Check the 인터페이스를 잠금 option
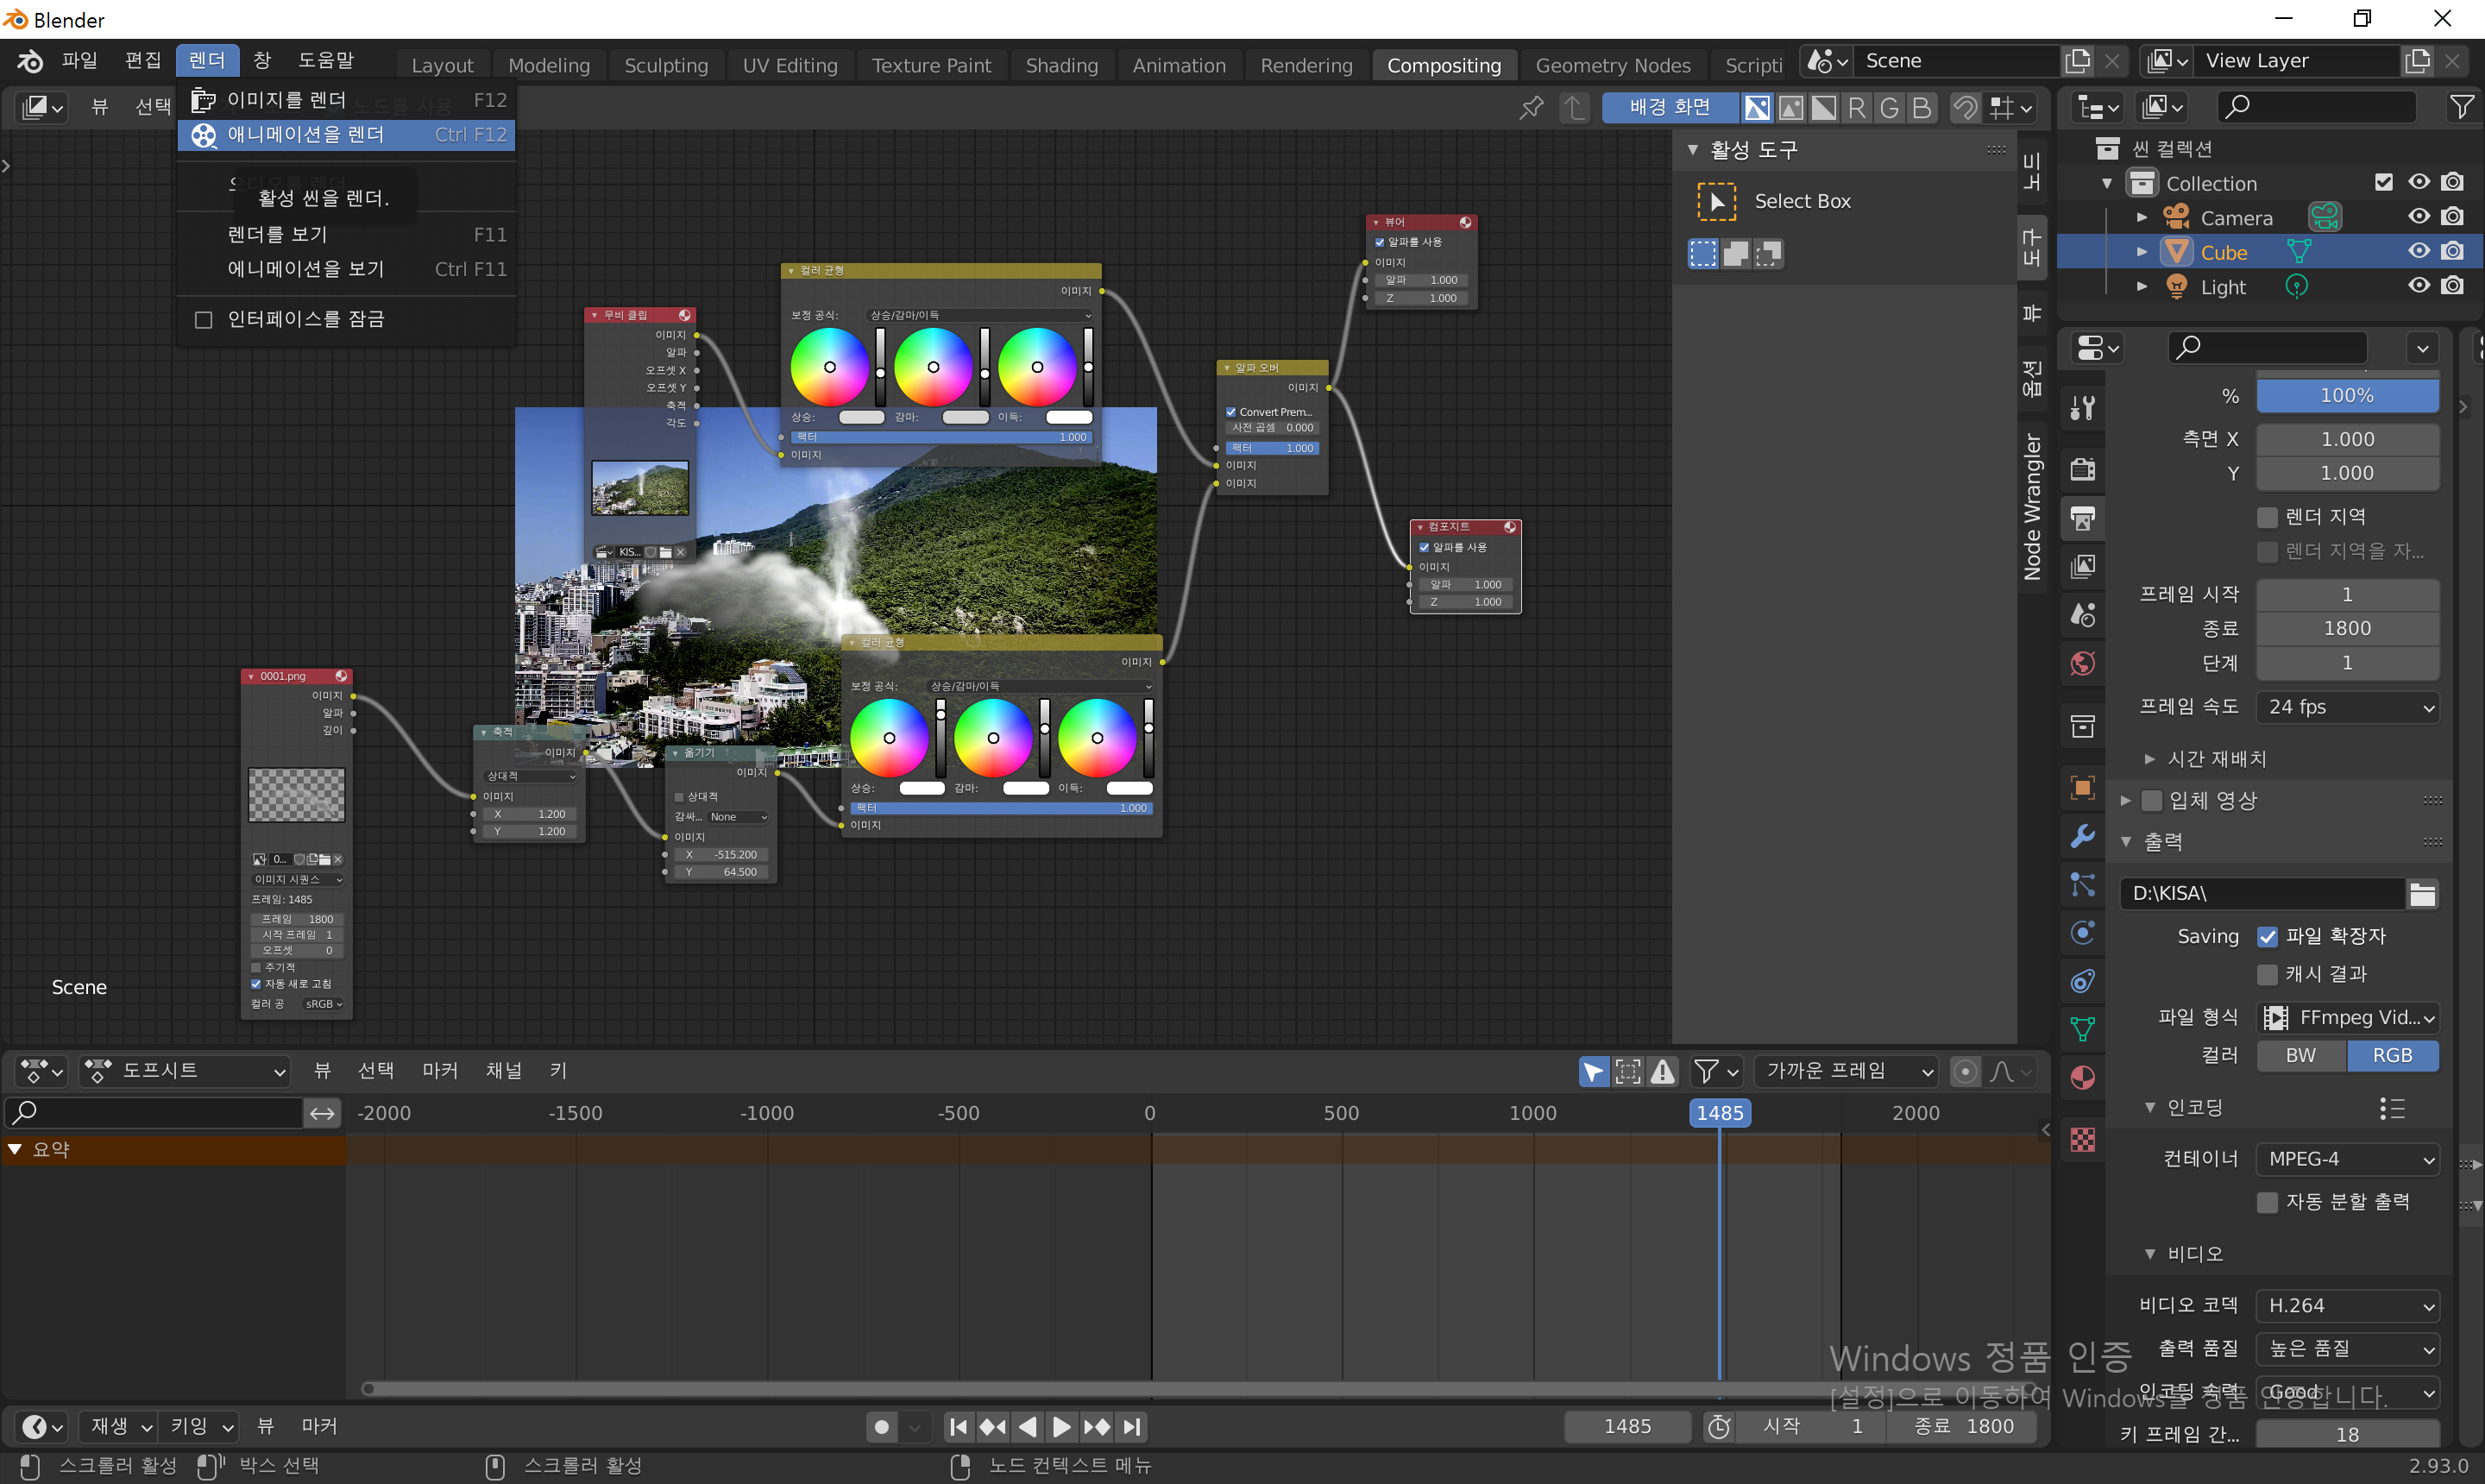This screenshot has height=1484, width=2485. pyautogui.click(x=204, y=320)
